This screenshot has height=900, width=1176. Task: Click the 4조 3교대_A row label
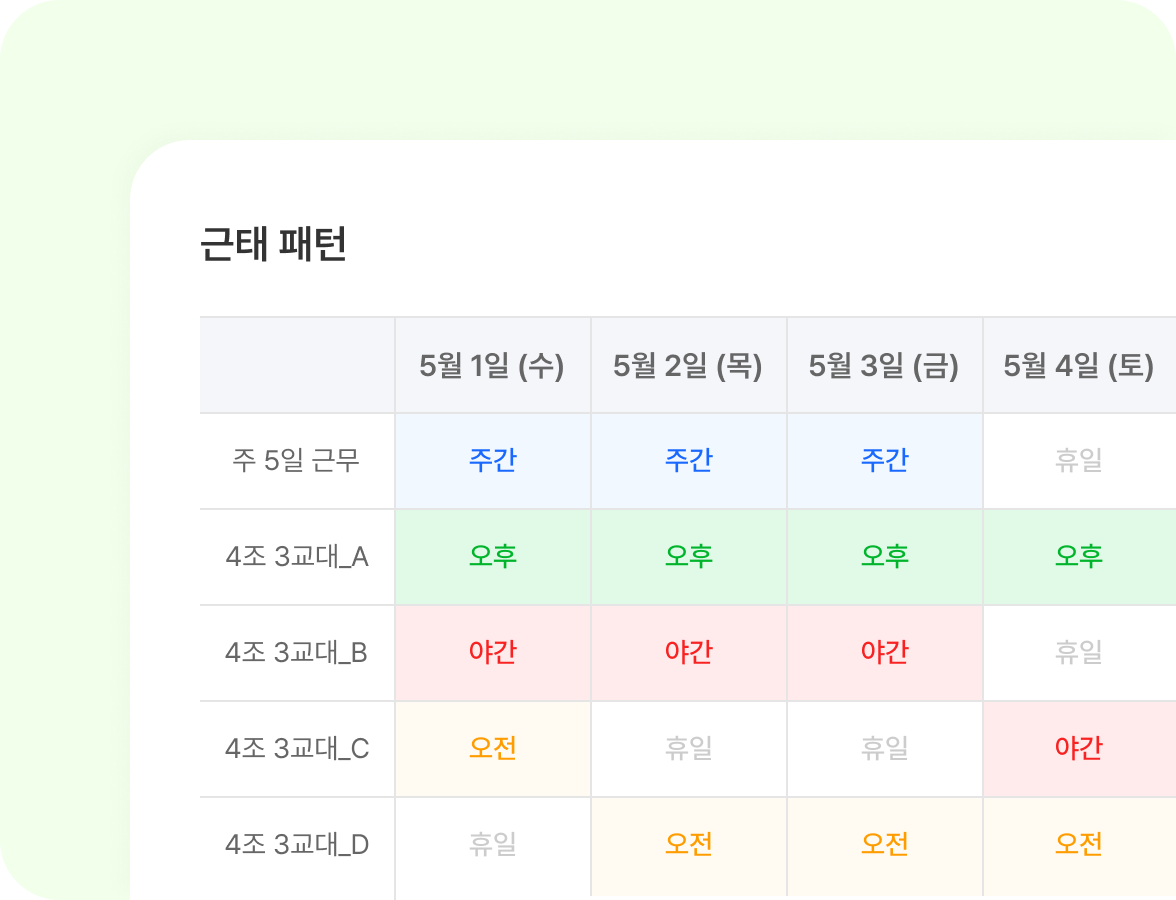point(296,557)
